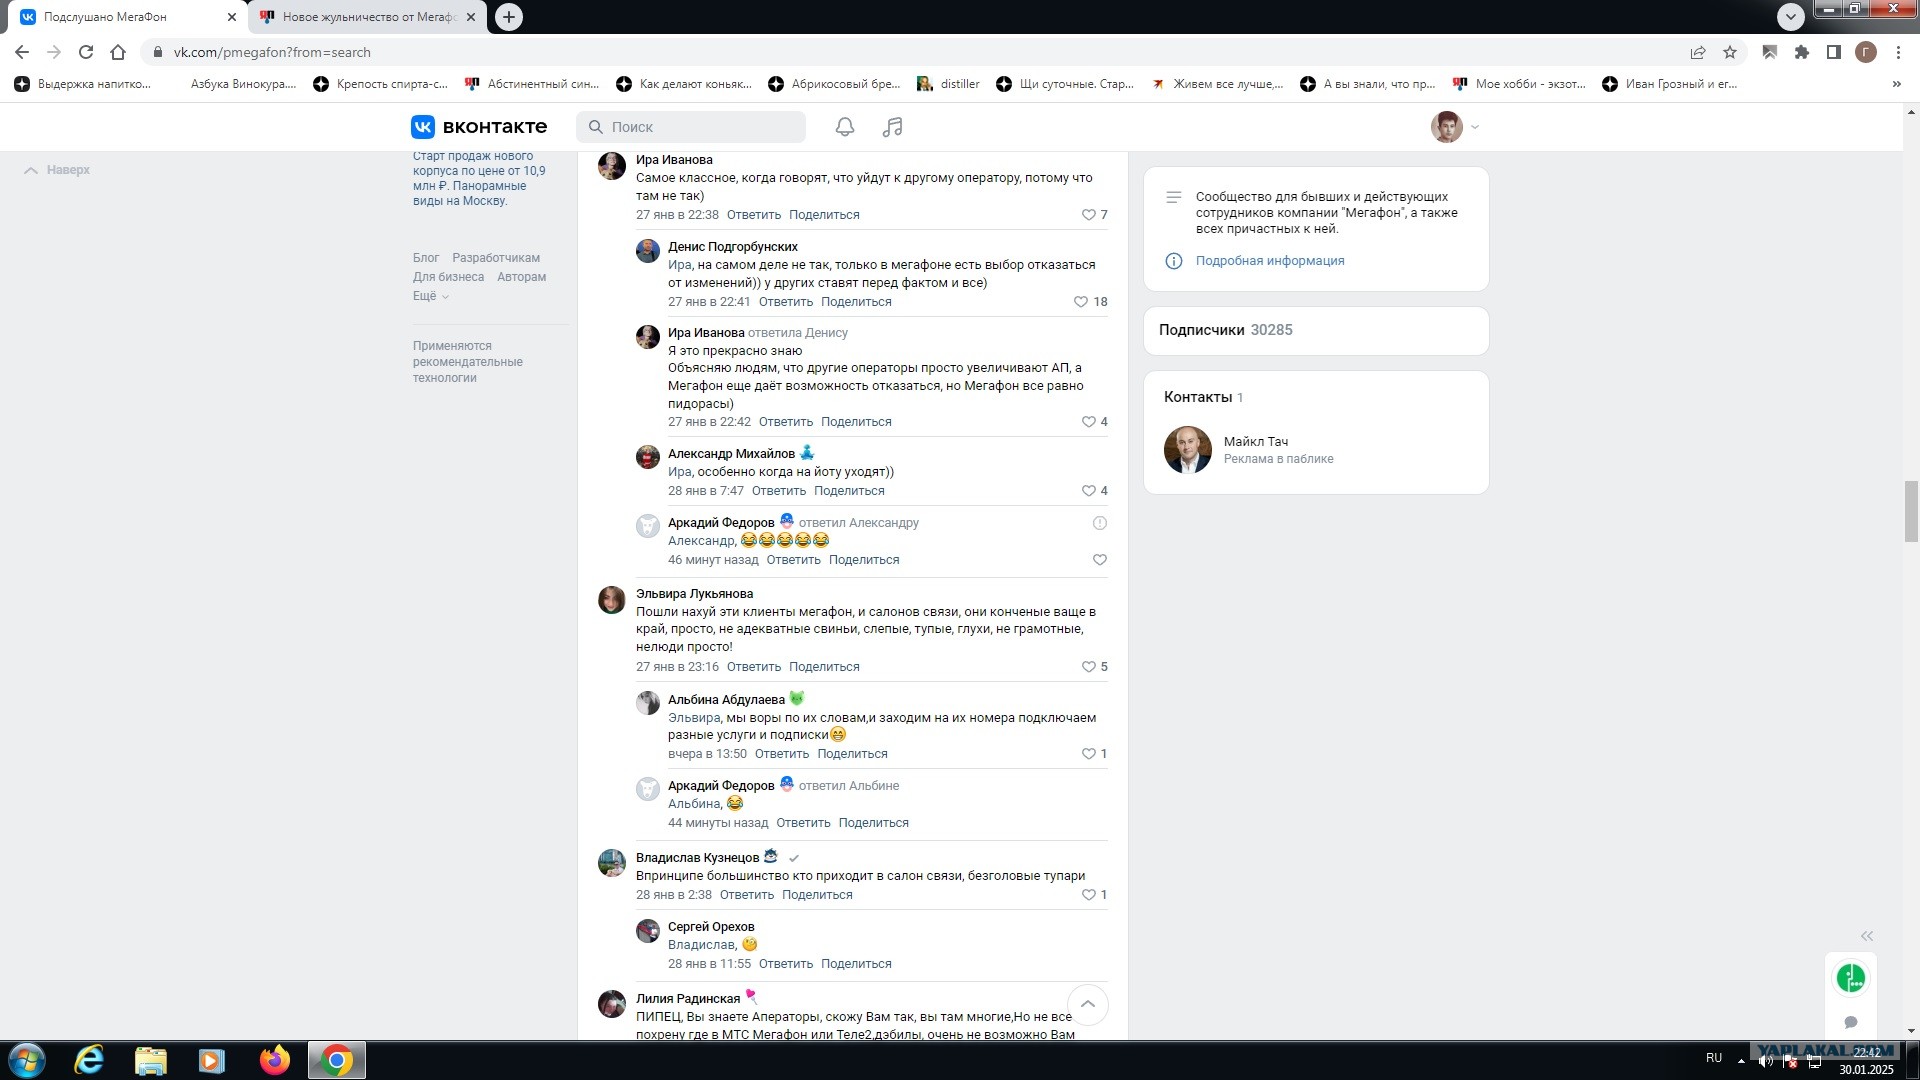Click the green chat widget icon
This screenshot has height=1080, width=1920.
pyautogui.click(x=1851, y=978)
